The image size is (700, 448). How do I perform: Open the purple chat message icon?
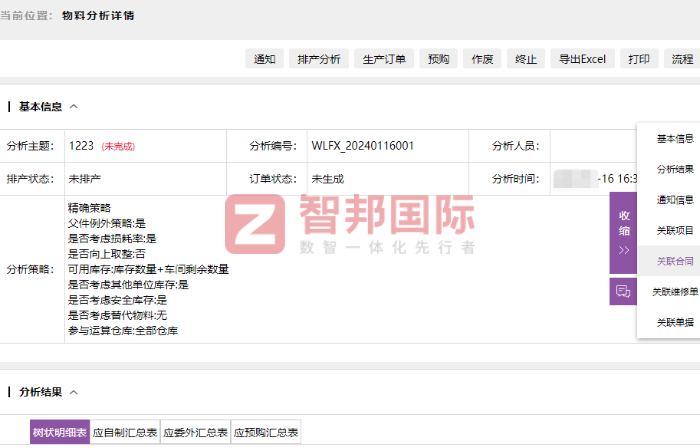(623, 291)
